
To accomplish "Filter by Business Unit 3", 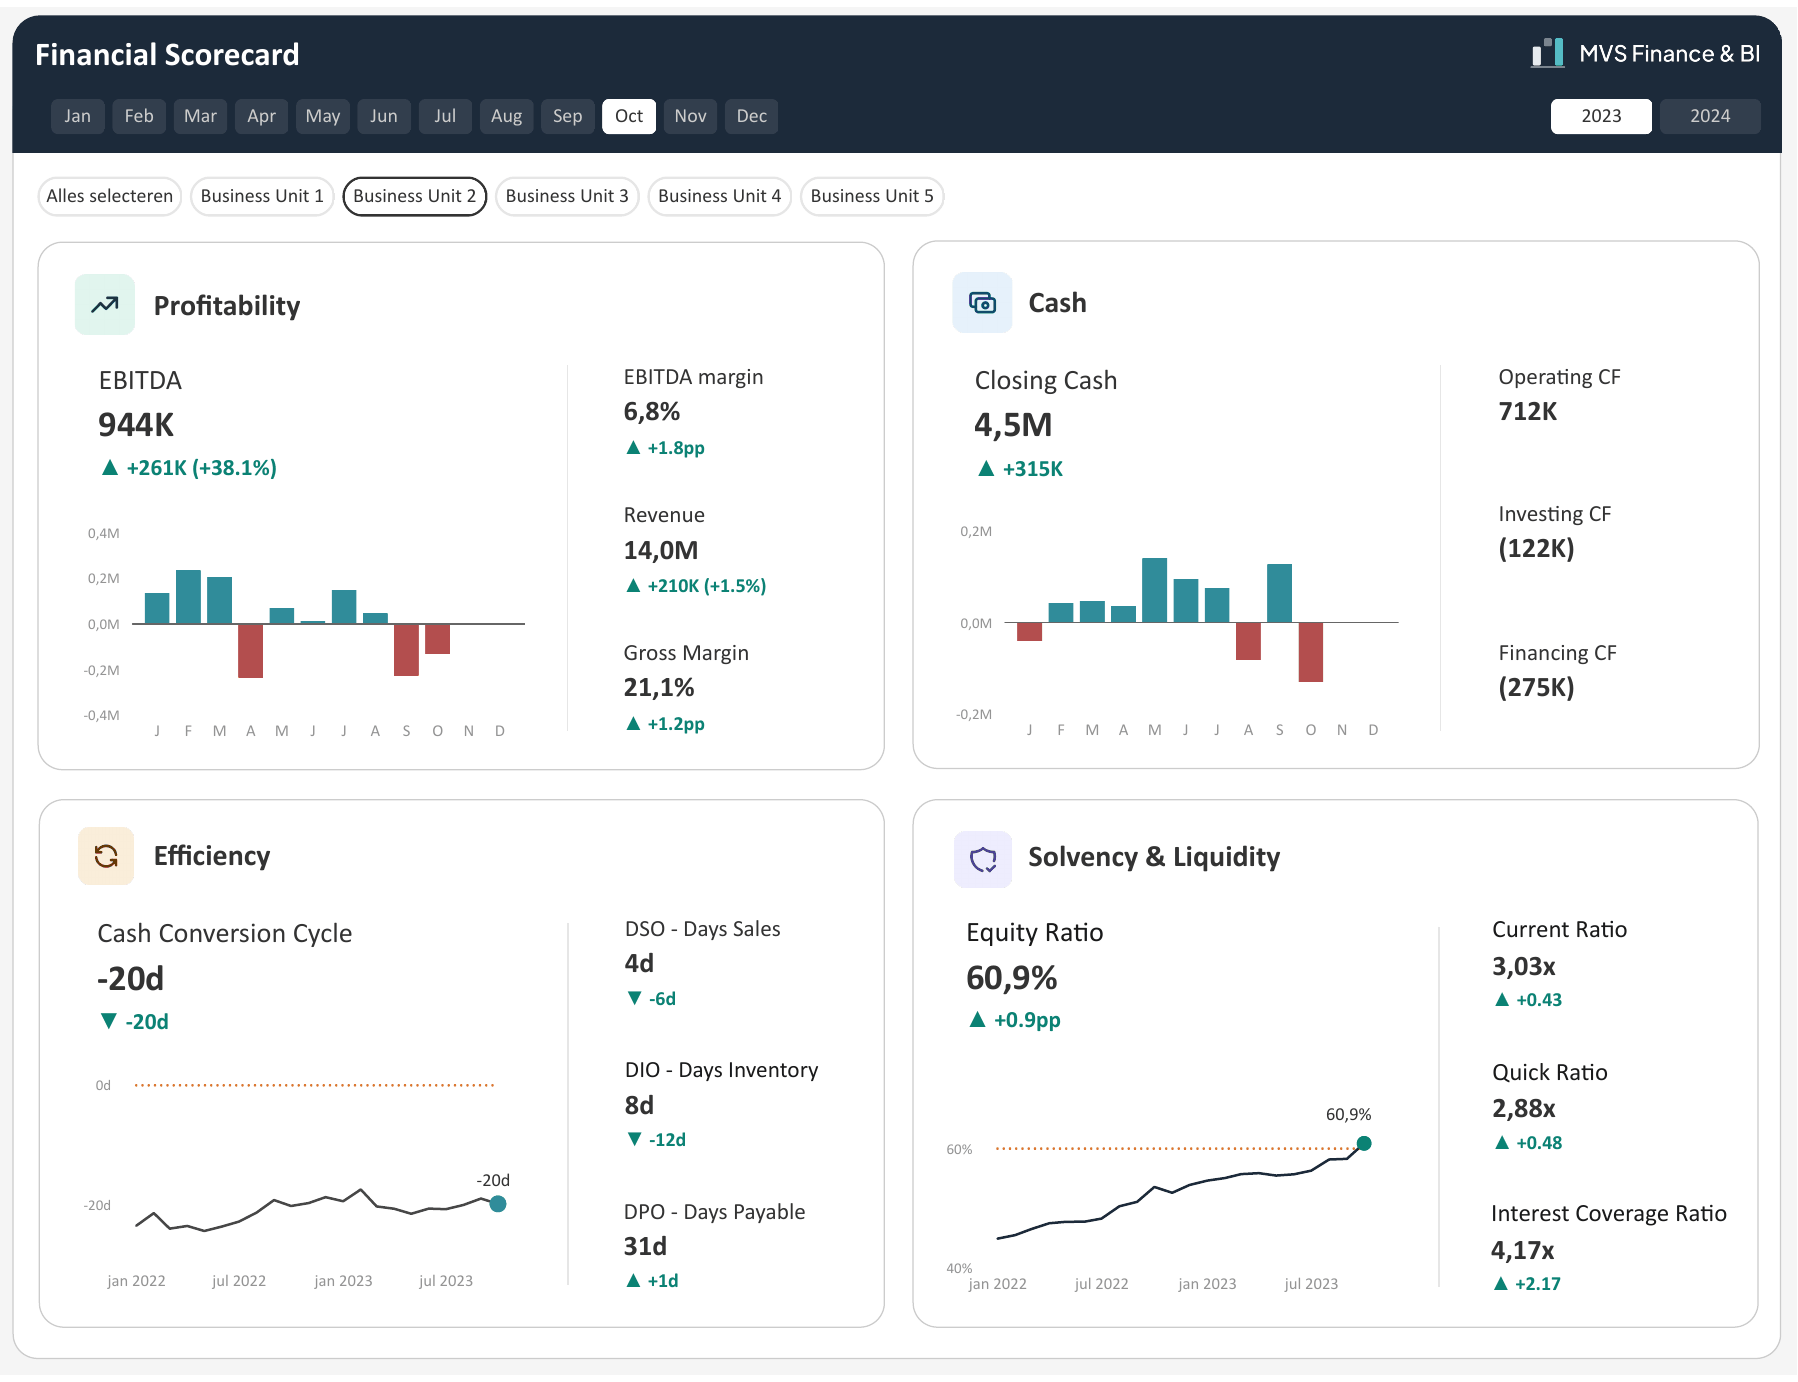I will tap(567, 196).
